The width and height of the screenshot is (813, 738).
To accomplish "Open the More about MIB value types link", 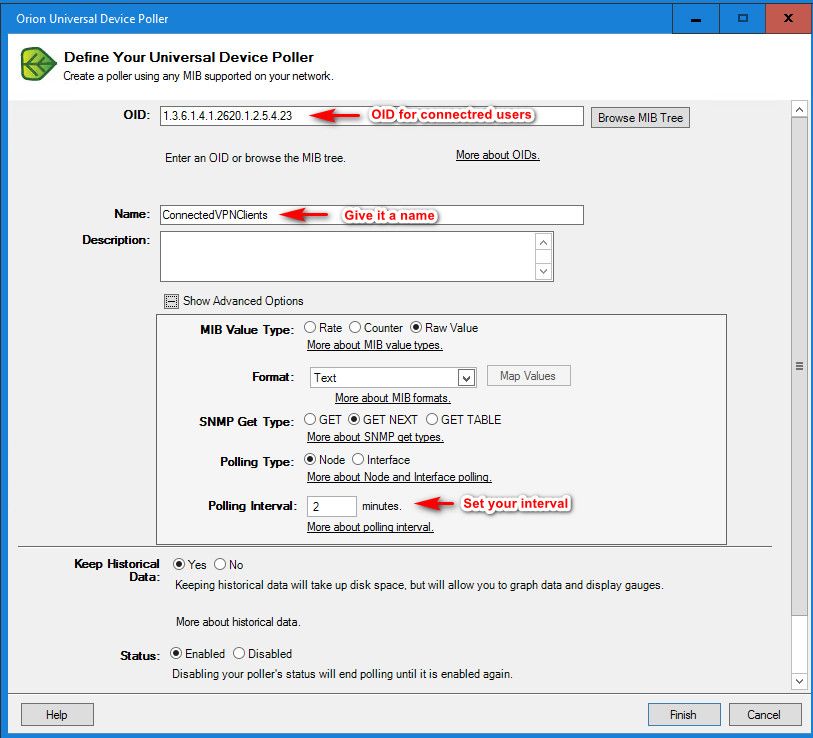I will click(x=374, y=345).
